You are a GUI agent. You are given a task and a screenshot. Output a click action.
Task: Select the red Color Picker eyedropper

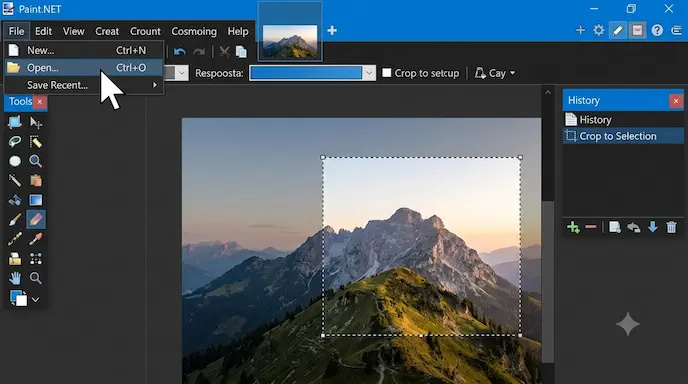pos(36,239)
